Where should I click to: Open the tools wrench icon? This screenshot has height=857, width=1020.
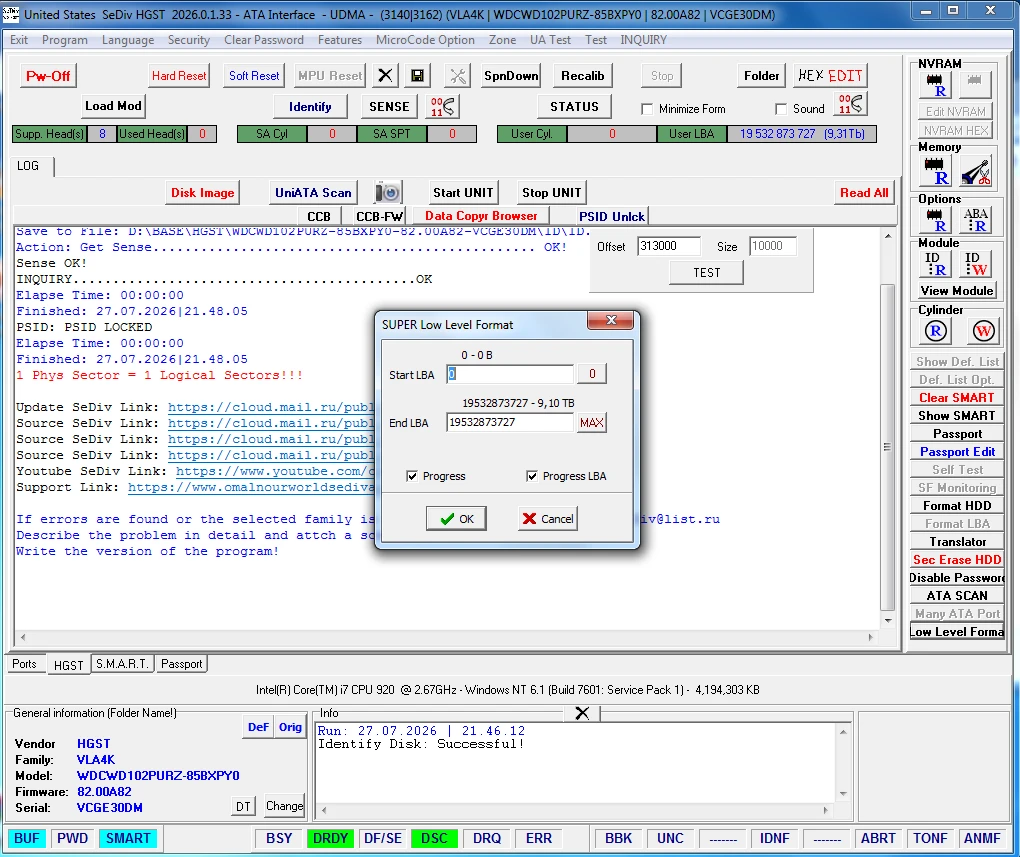coord(458,75)
